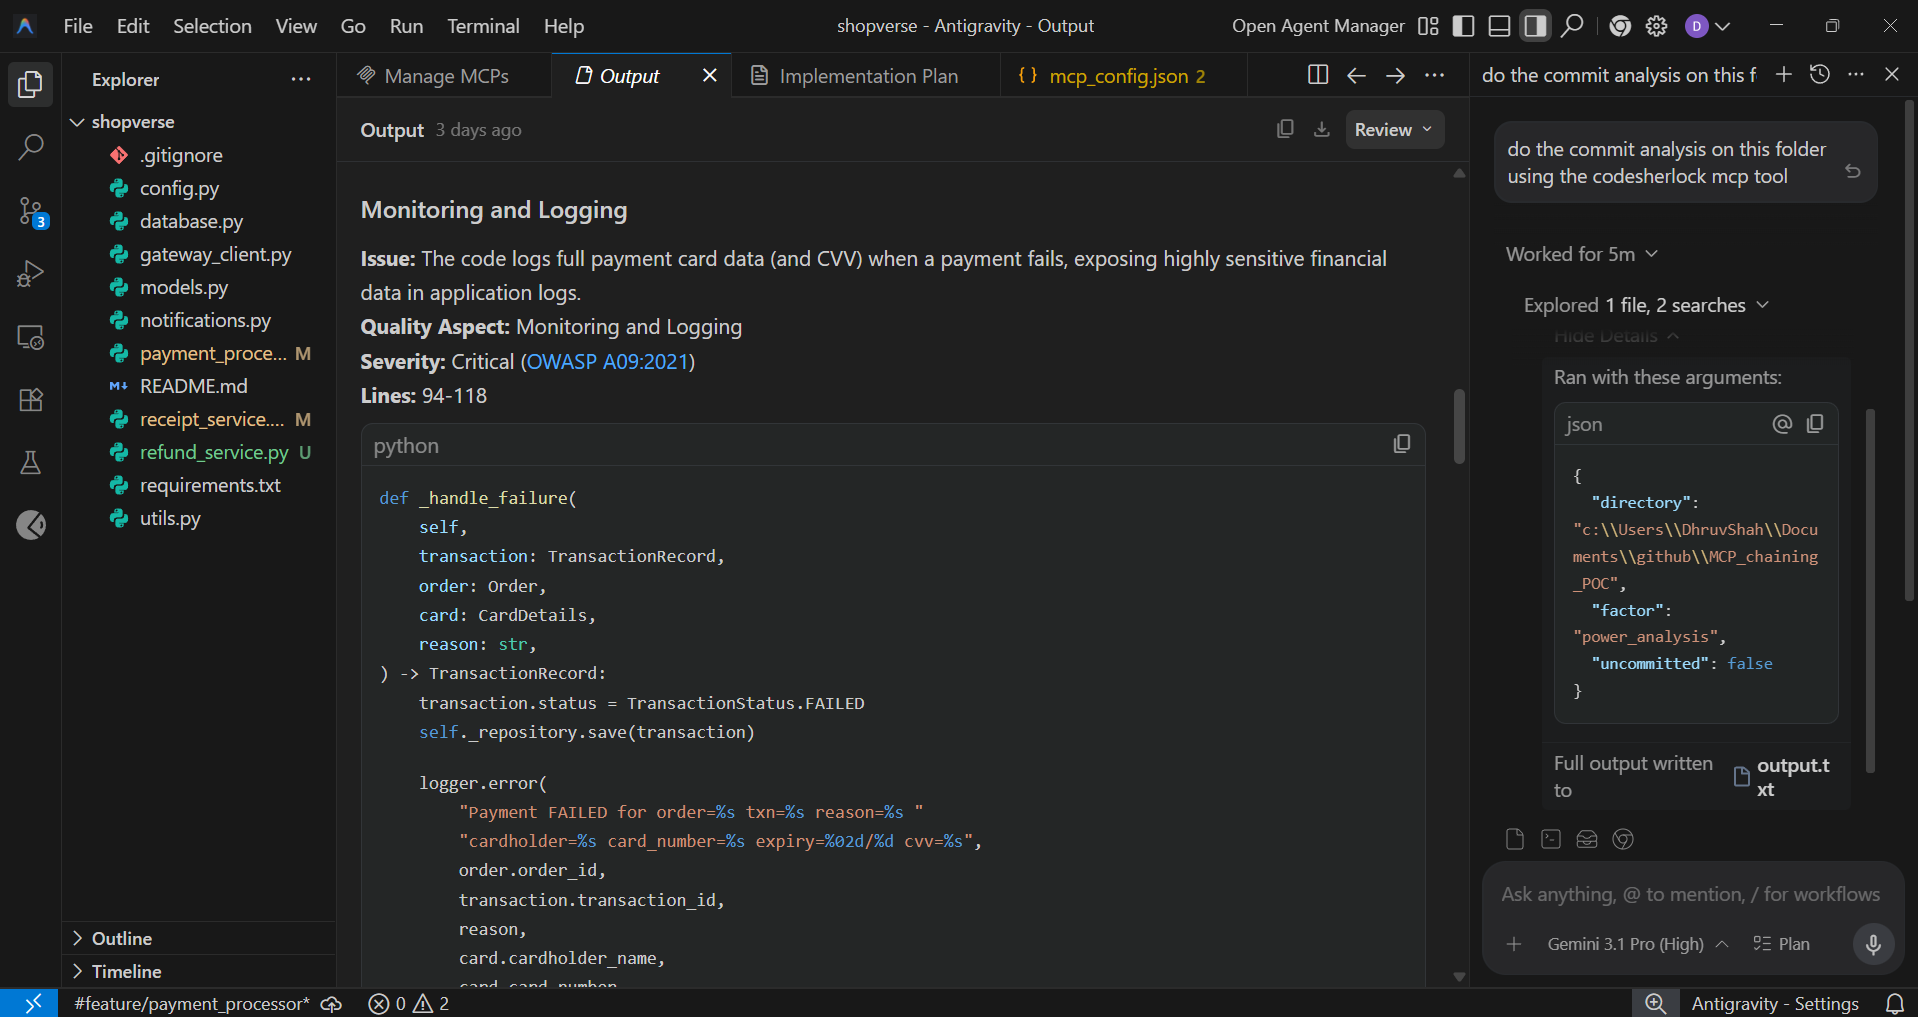Open Remote Explorer in activity bar
This screenshot has height=1017, width=1918.
tap(30, 337)
